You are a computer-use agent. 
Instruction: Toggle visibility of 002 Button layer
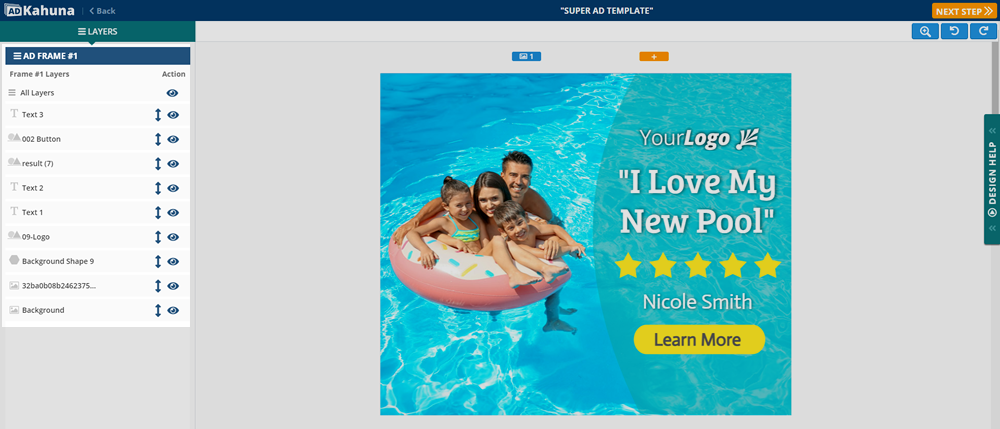click(x=173, y=140)
